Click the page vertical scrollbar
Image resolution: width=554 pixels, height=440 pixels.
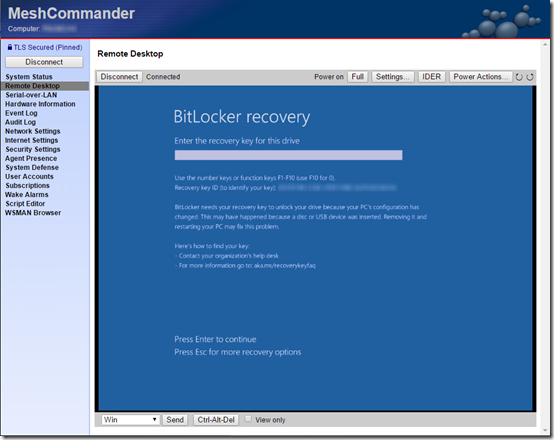tap(544, 237)
